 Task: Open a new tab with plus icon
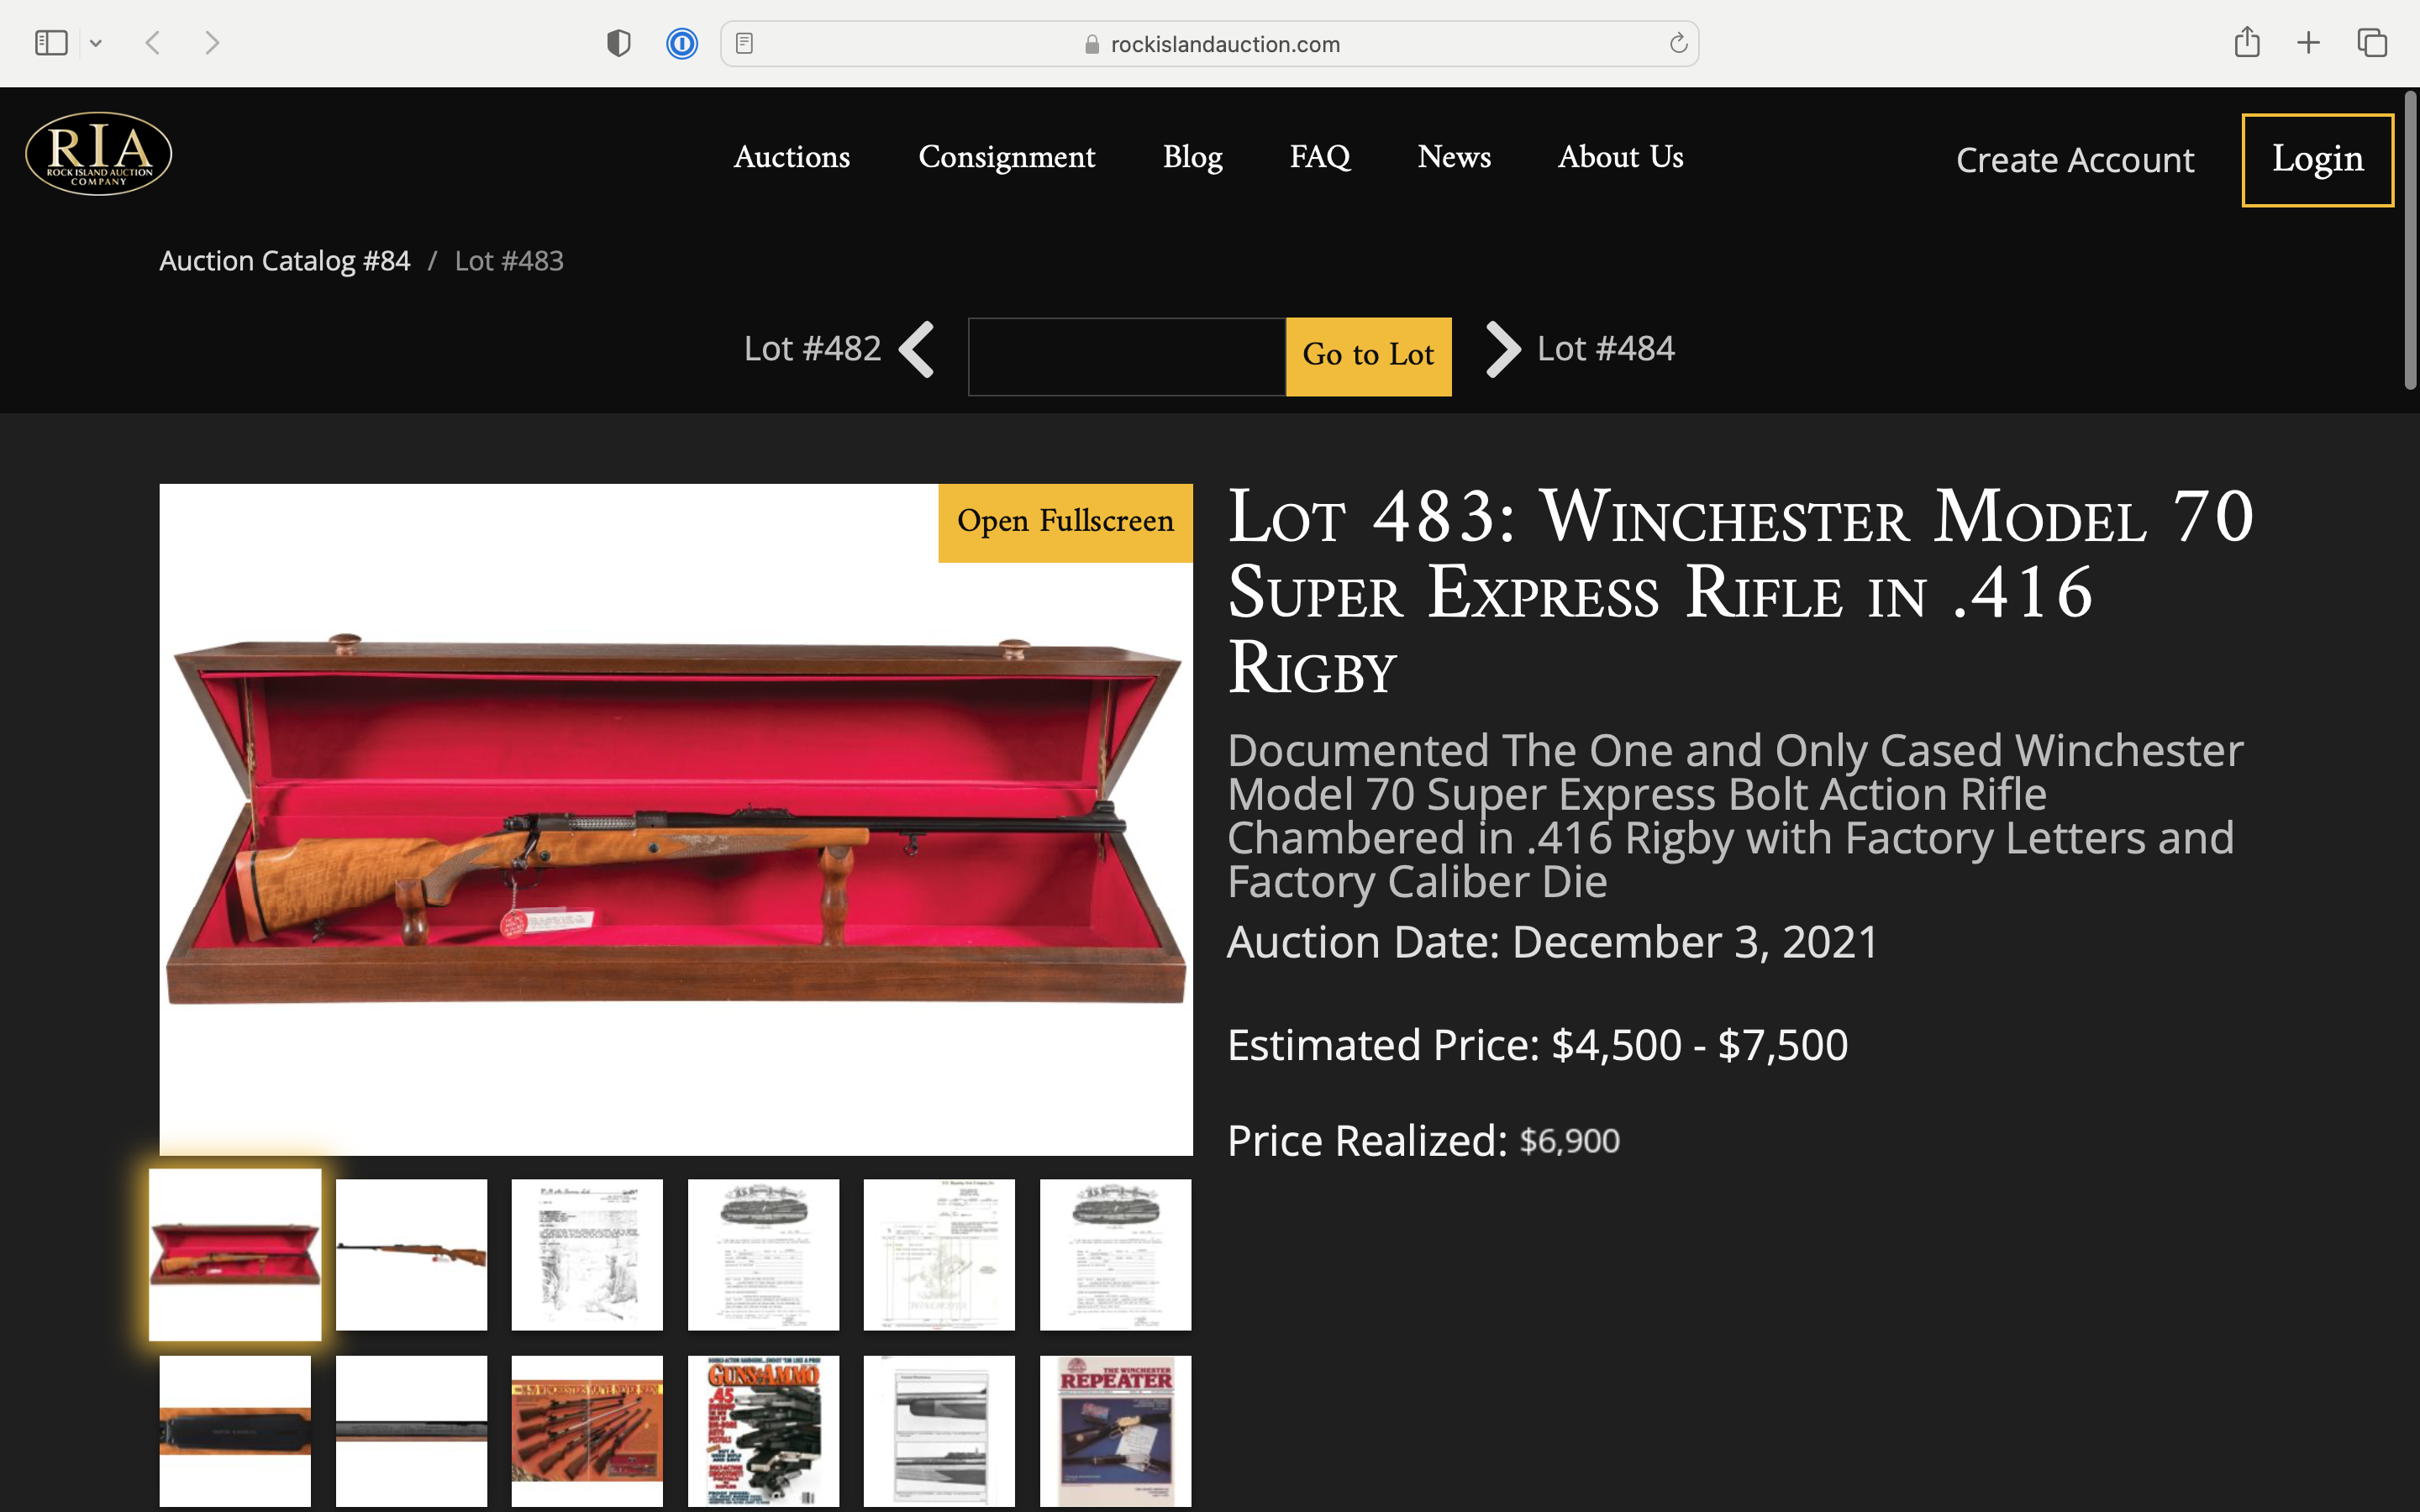(x=2308, y=43)
